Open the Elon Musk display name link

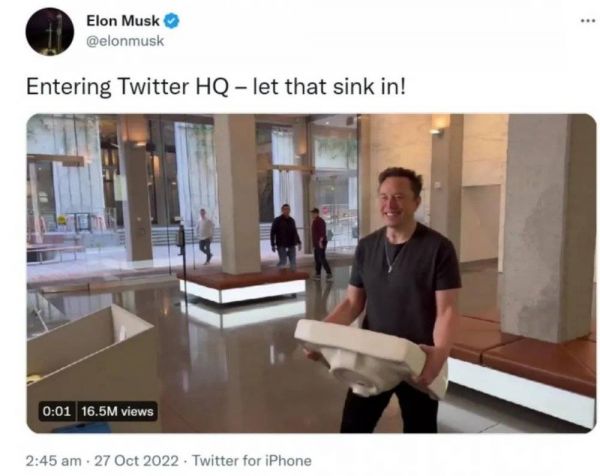coord(123,21)
